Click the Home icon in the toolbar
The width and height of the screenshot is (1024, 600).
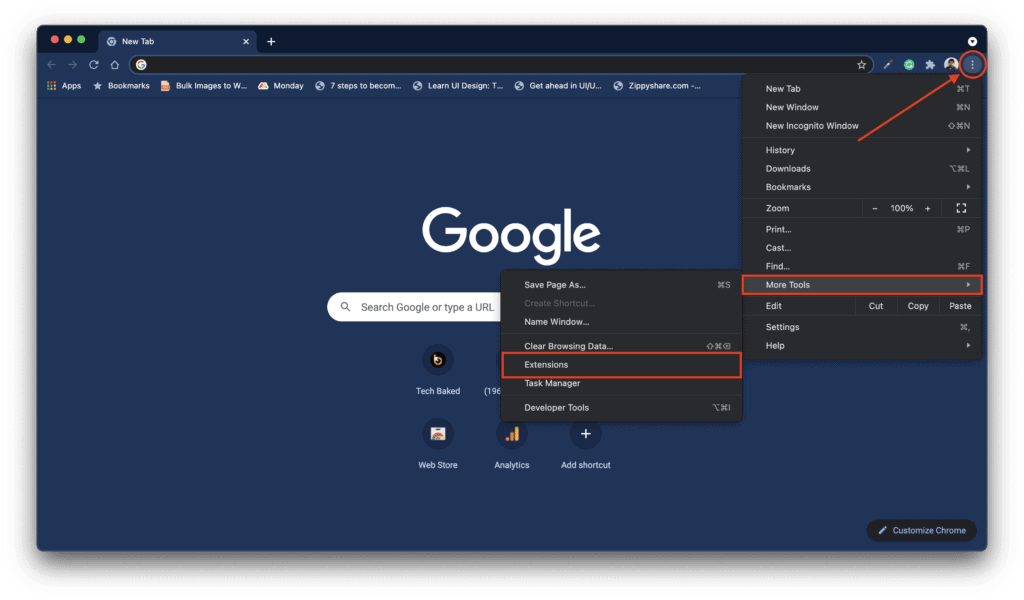pyautogui.click(x=114, y=64)
